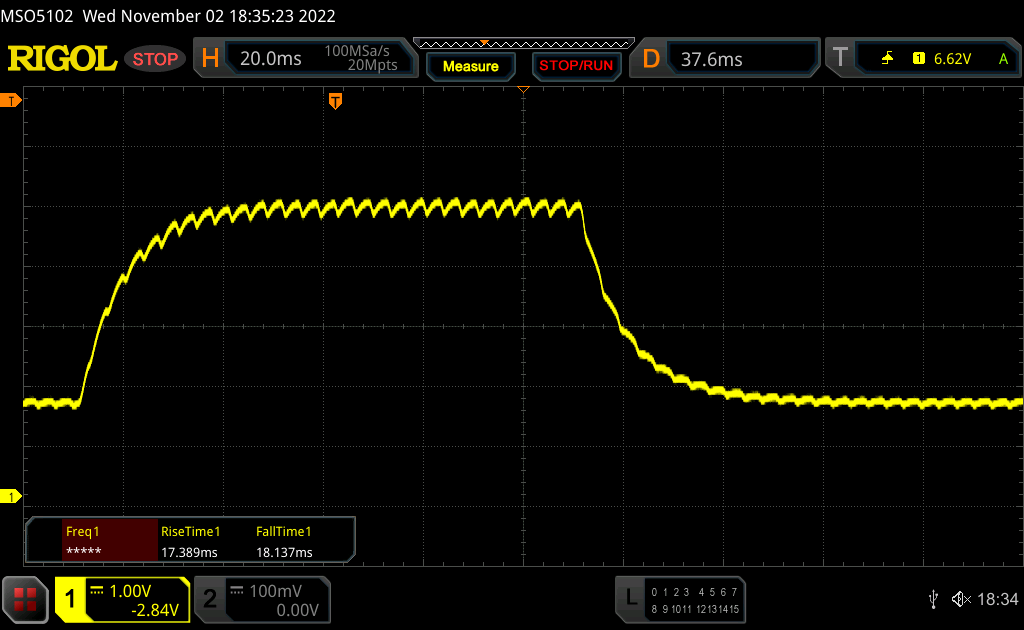Click the RIGOL logo
1024x630 pixels.
click(x=62, y=59)
